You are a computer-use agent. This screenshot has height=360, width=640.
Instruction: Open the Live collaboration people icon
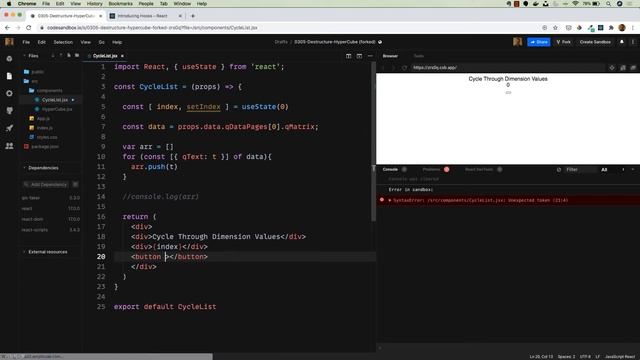click(x=9, y=146)
